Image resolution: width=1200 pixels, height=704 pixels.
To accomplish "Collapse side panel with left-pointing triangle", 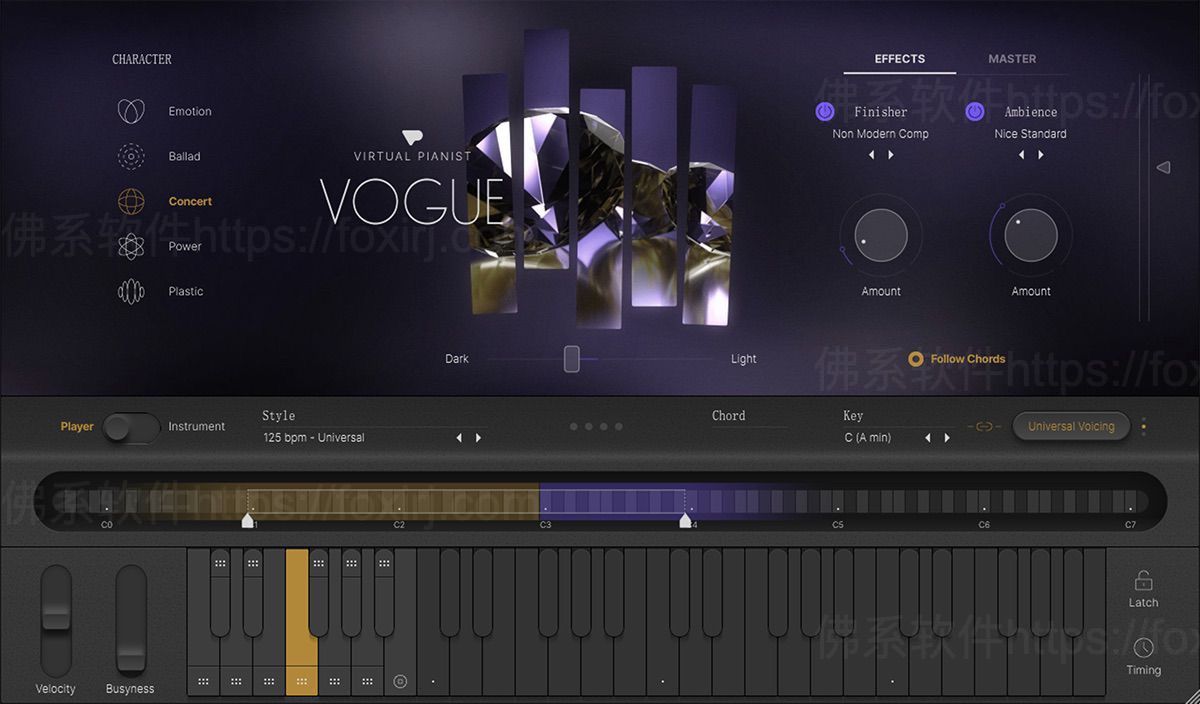I will (1163, 168).
